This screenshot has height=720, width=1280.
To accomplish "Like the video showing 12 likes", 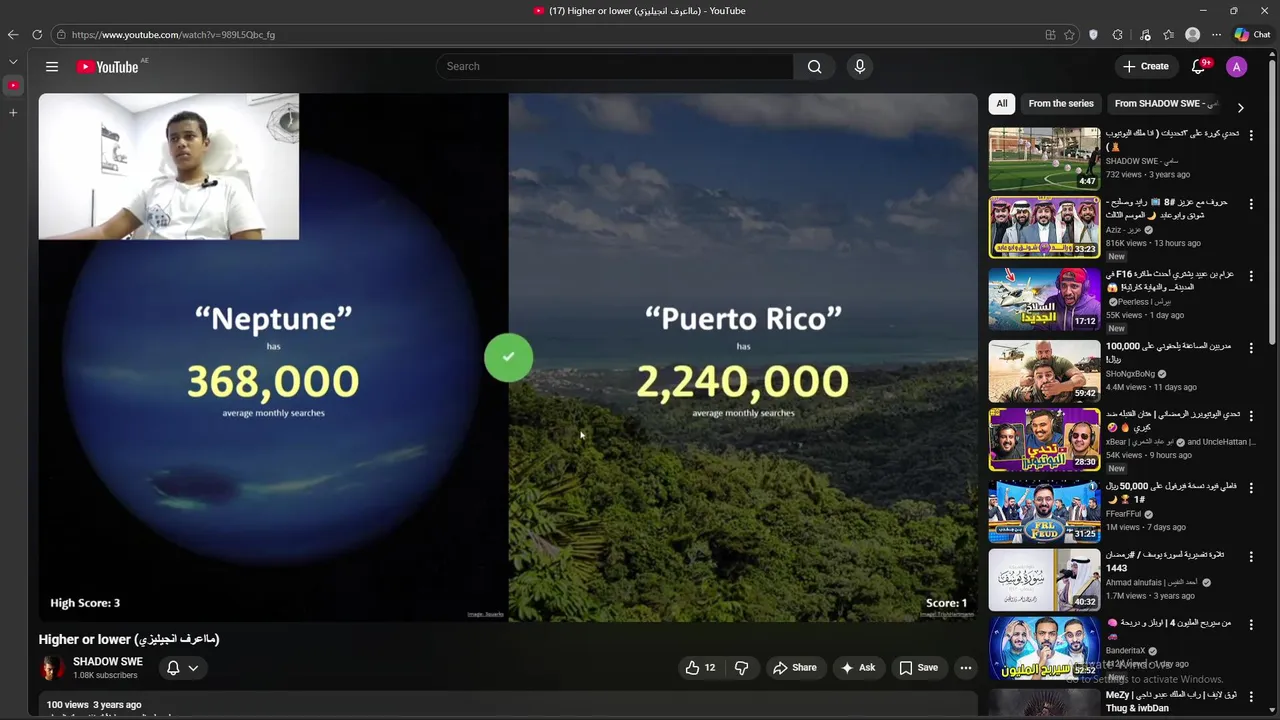I will point(700,668).
